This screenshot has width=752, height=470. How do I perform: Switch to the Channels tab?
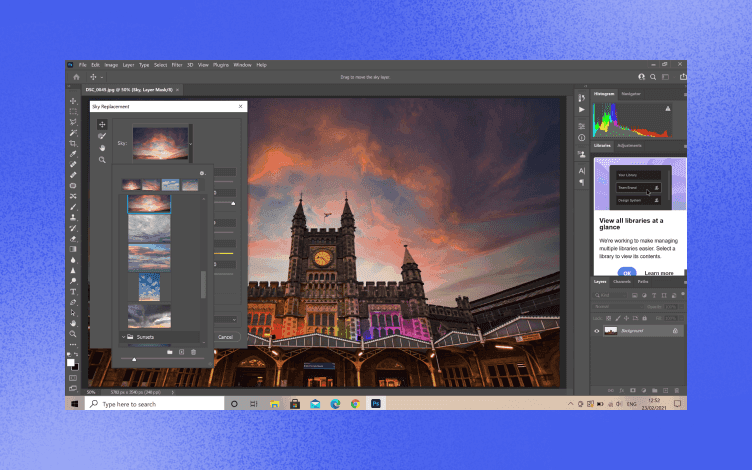622,282
